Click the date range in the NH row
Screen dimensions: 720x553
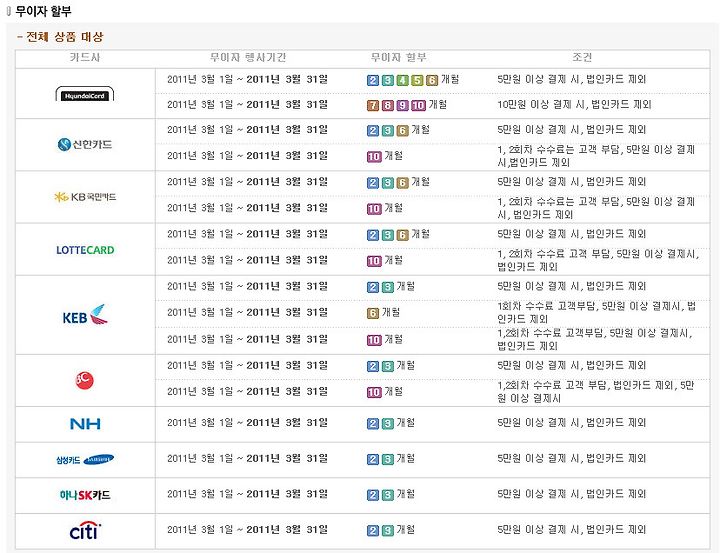point(248,423)
